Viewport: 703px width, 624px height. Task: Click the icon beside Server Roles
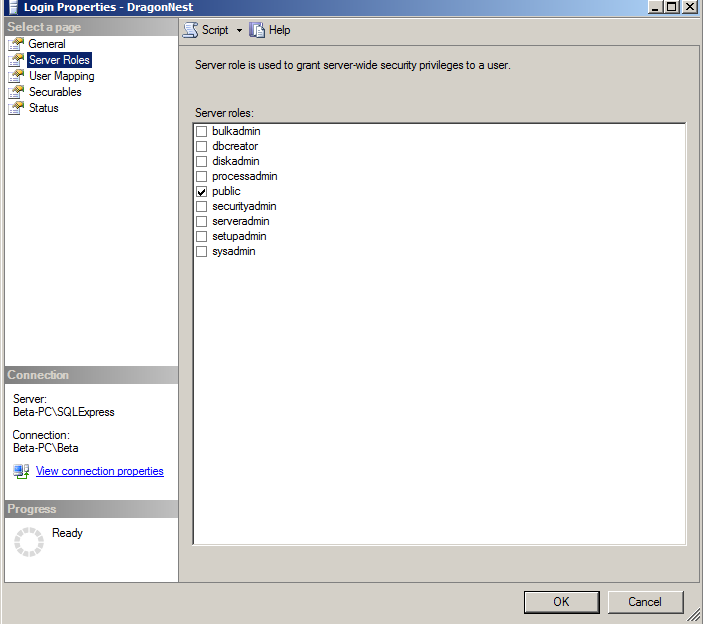point(16,60)
